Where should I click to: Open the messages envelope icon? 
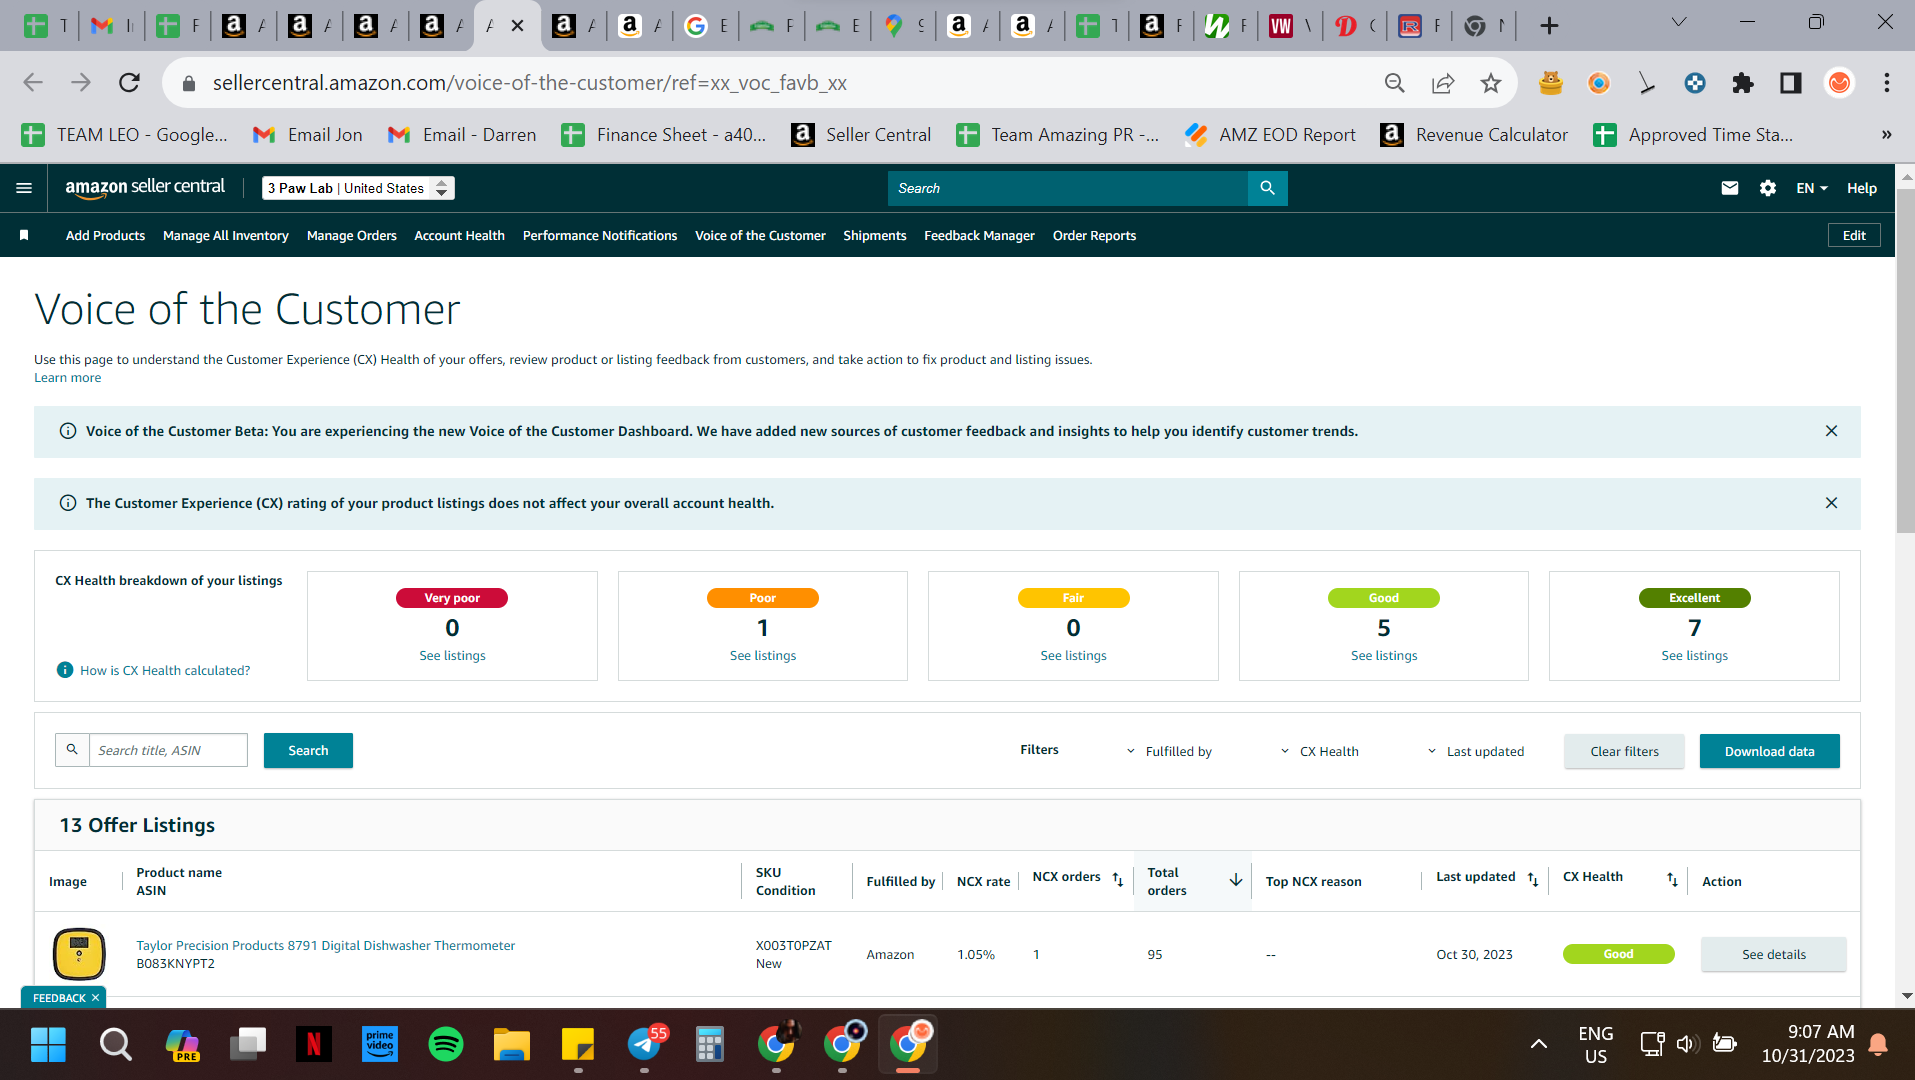(1729, 188)
